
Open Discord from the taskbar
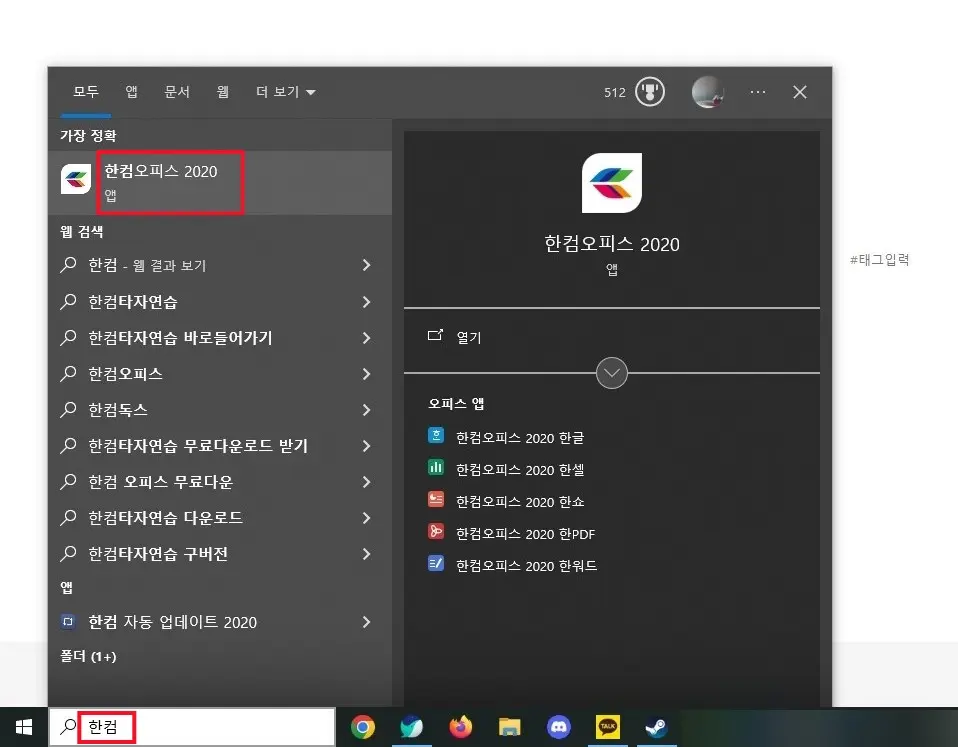[x=558, y=727]
